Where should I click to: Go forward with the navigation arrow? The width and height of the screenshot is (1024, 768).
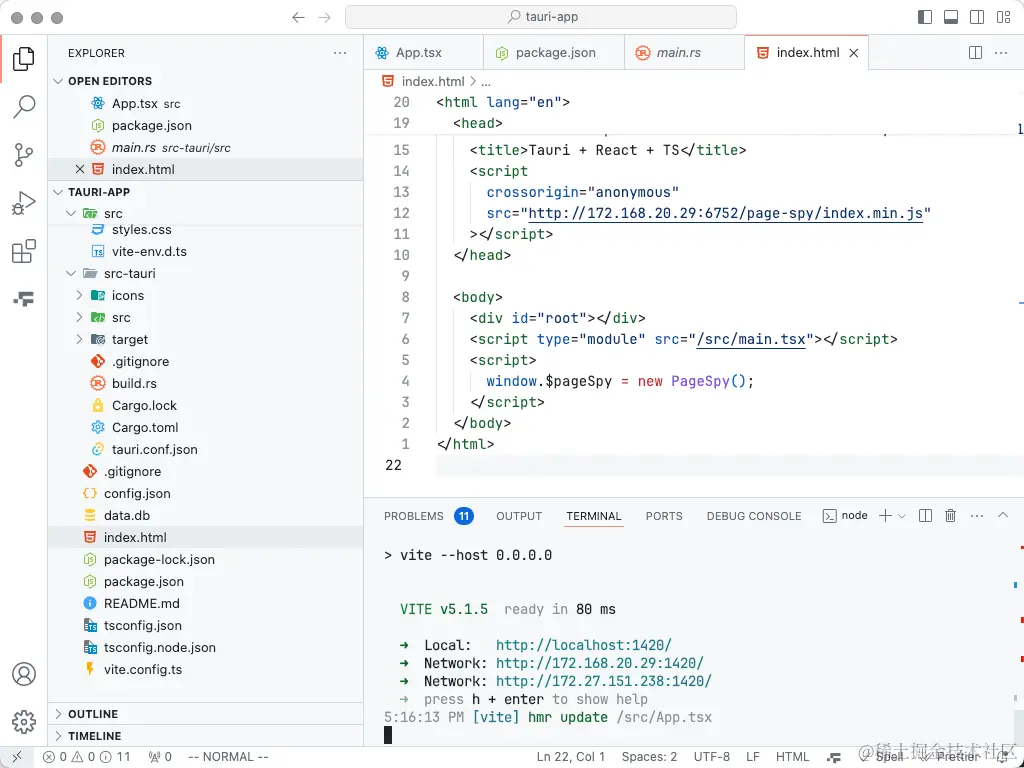(x=325, y=18)
